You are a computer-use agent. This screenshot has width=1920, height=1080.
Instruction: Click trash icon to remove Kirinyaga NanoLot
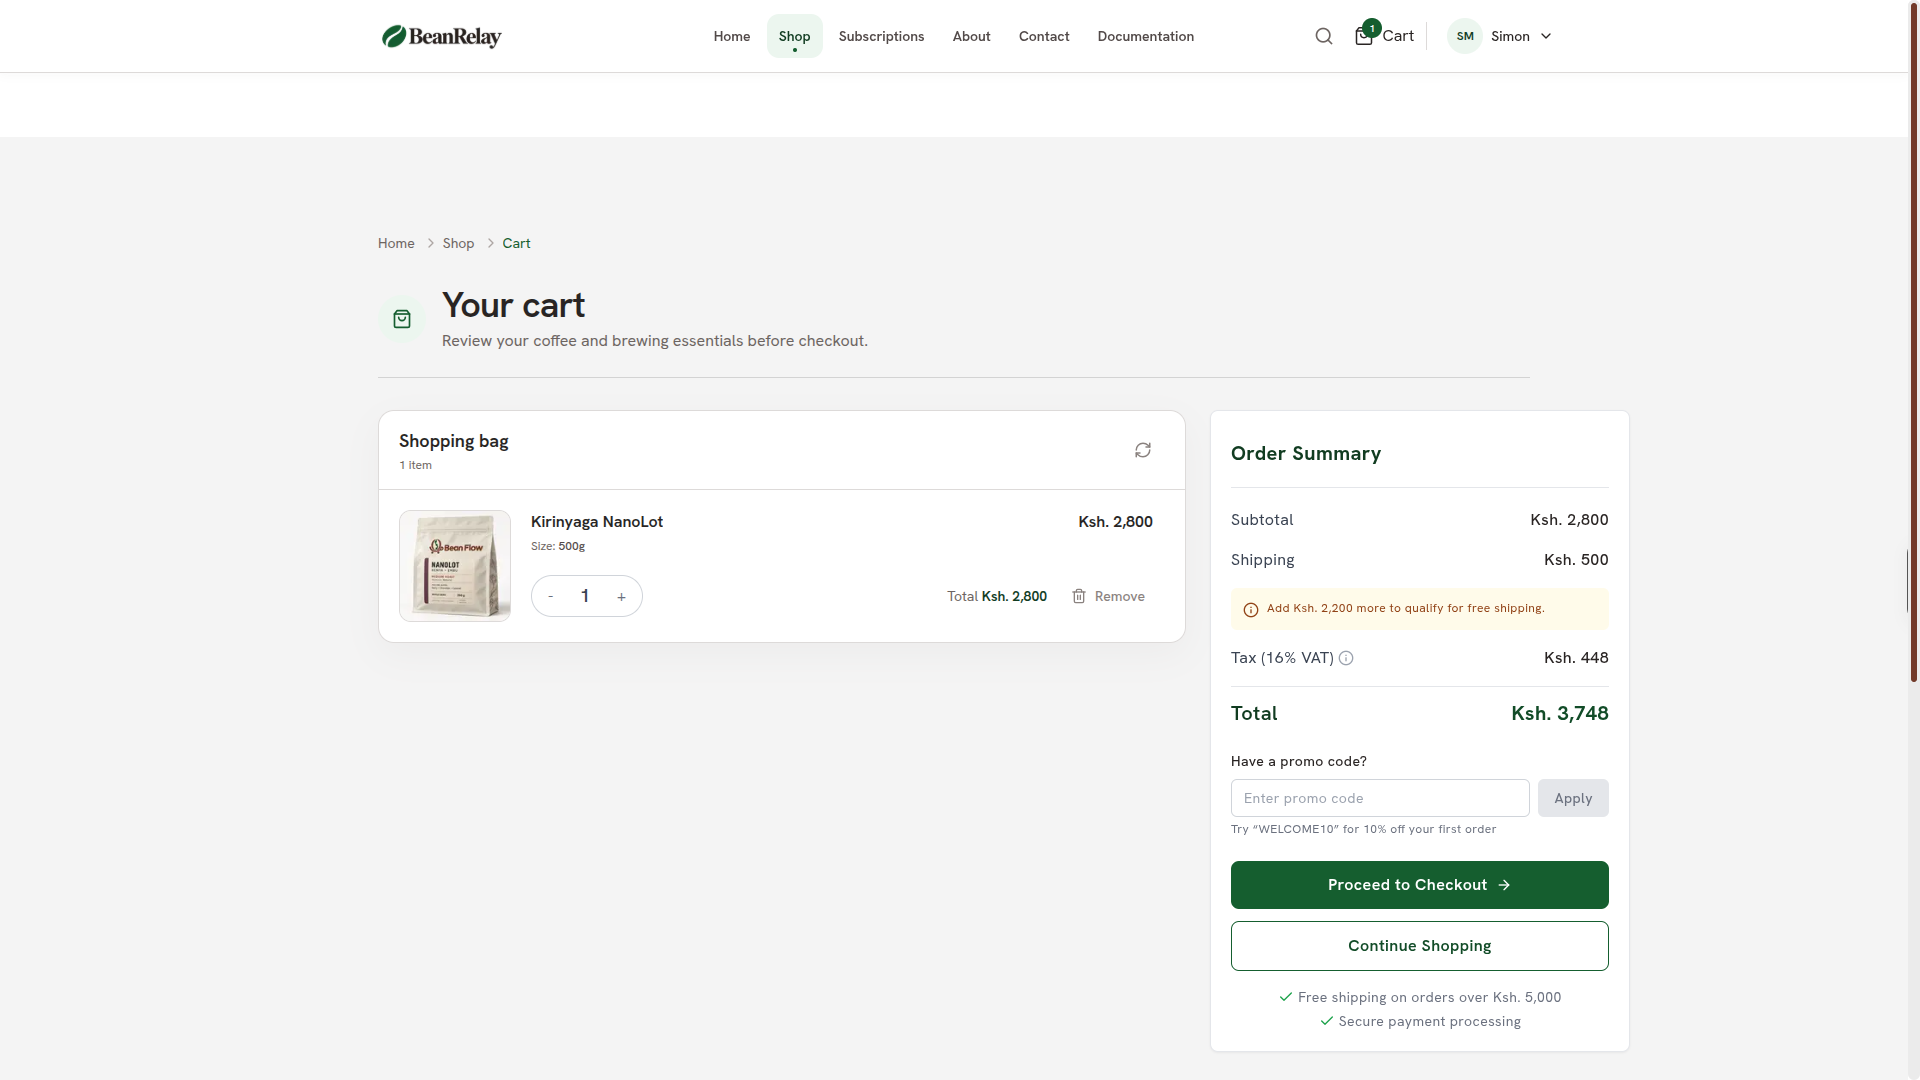pyautogui.click(x=1079, y=596)
